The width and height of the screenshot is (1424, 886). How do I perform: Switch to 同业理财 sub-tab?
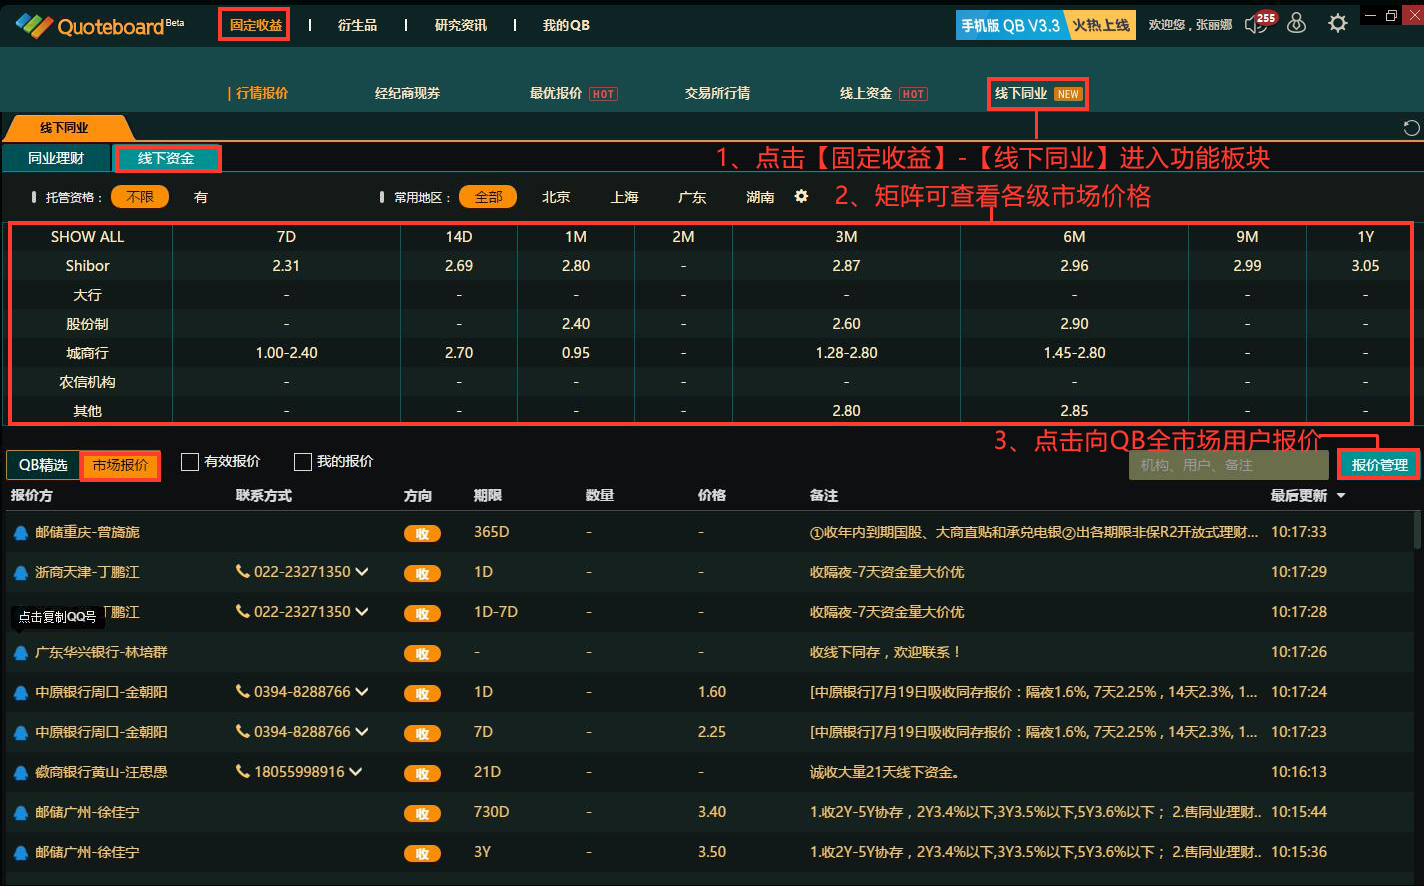(56, 158)
